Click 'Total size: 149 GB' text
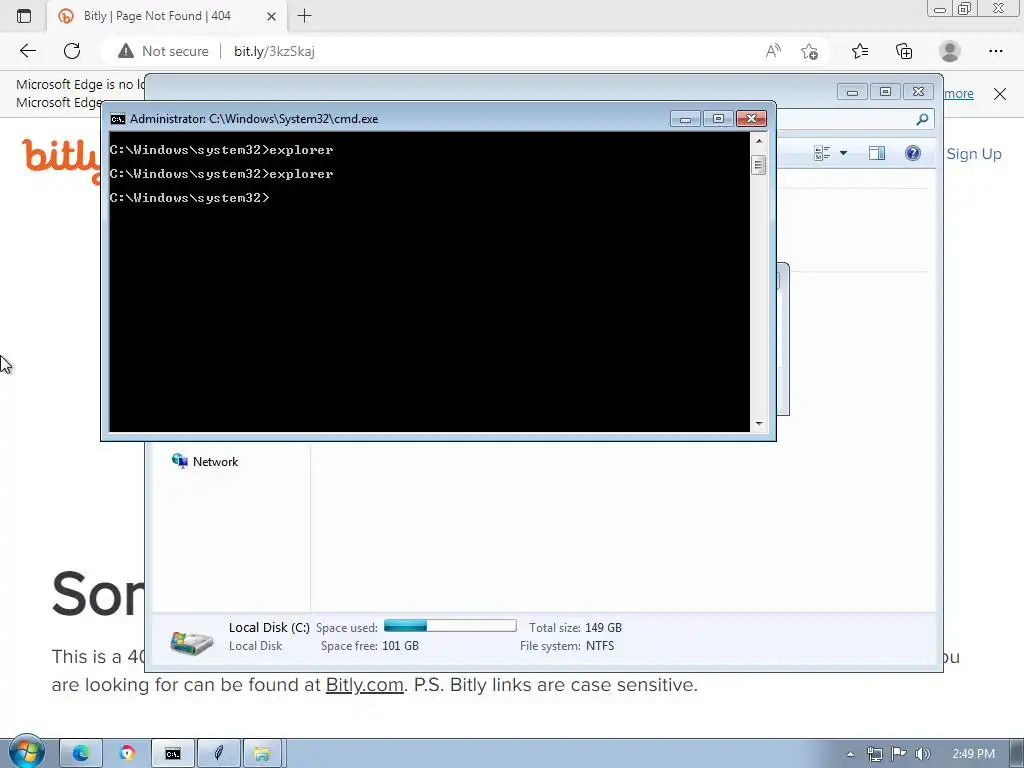1024x768 pixels. pos(575,628)
